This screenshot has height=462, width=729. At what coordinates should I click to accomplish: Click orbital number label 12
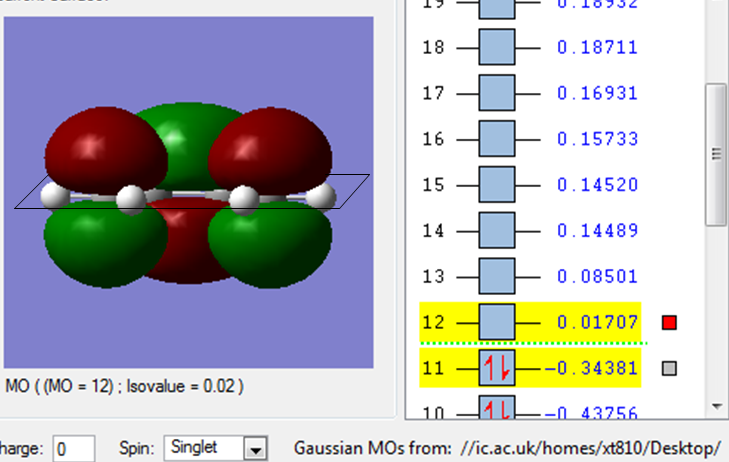[433, 323]
